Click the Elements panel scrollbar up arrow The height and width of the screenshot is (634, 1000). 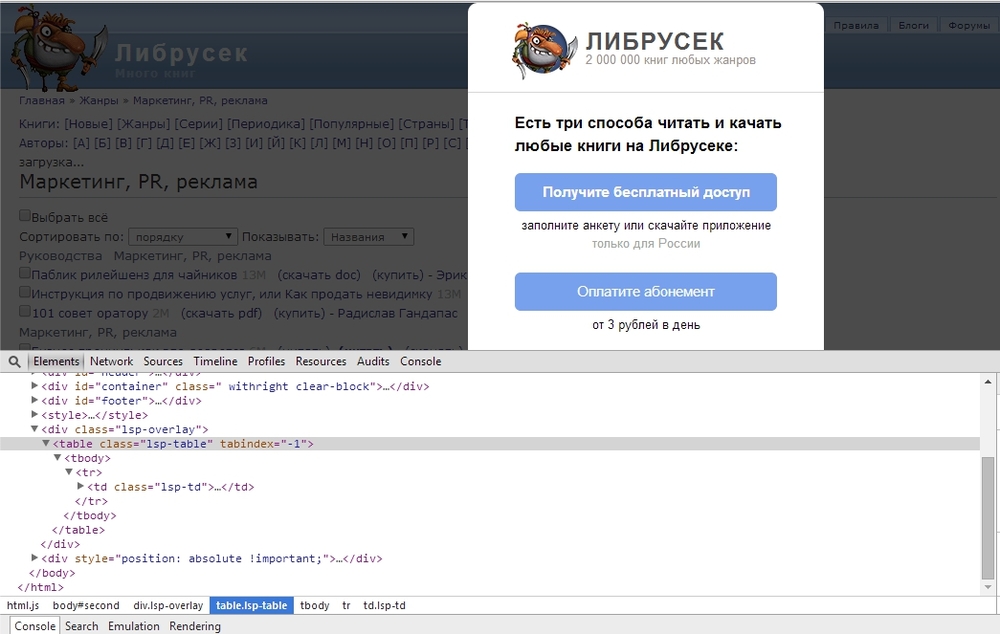tap(989, 381)
